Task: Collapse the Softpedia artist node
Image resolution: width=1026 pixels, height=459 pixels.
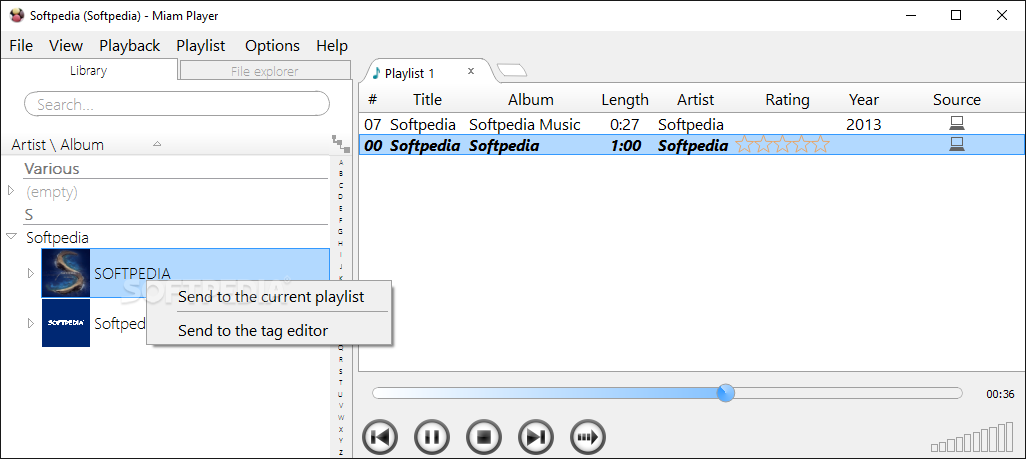Action: [x=11, y=236]
